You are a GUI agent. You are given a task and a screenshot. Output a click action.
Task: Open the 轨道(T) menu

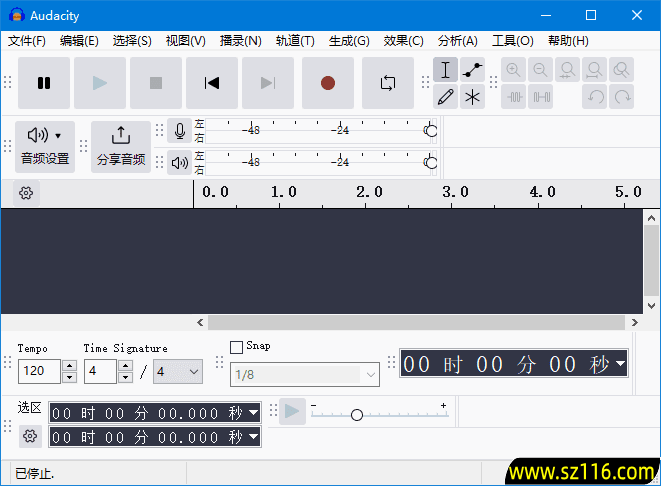[295, 41]
